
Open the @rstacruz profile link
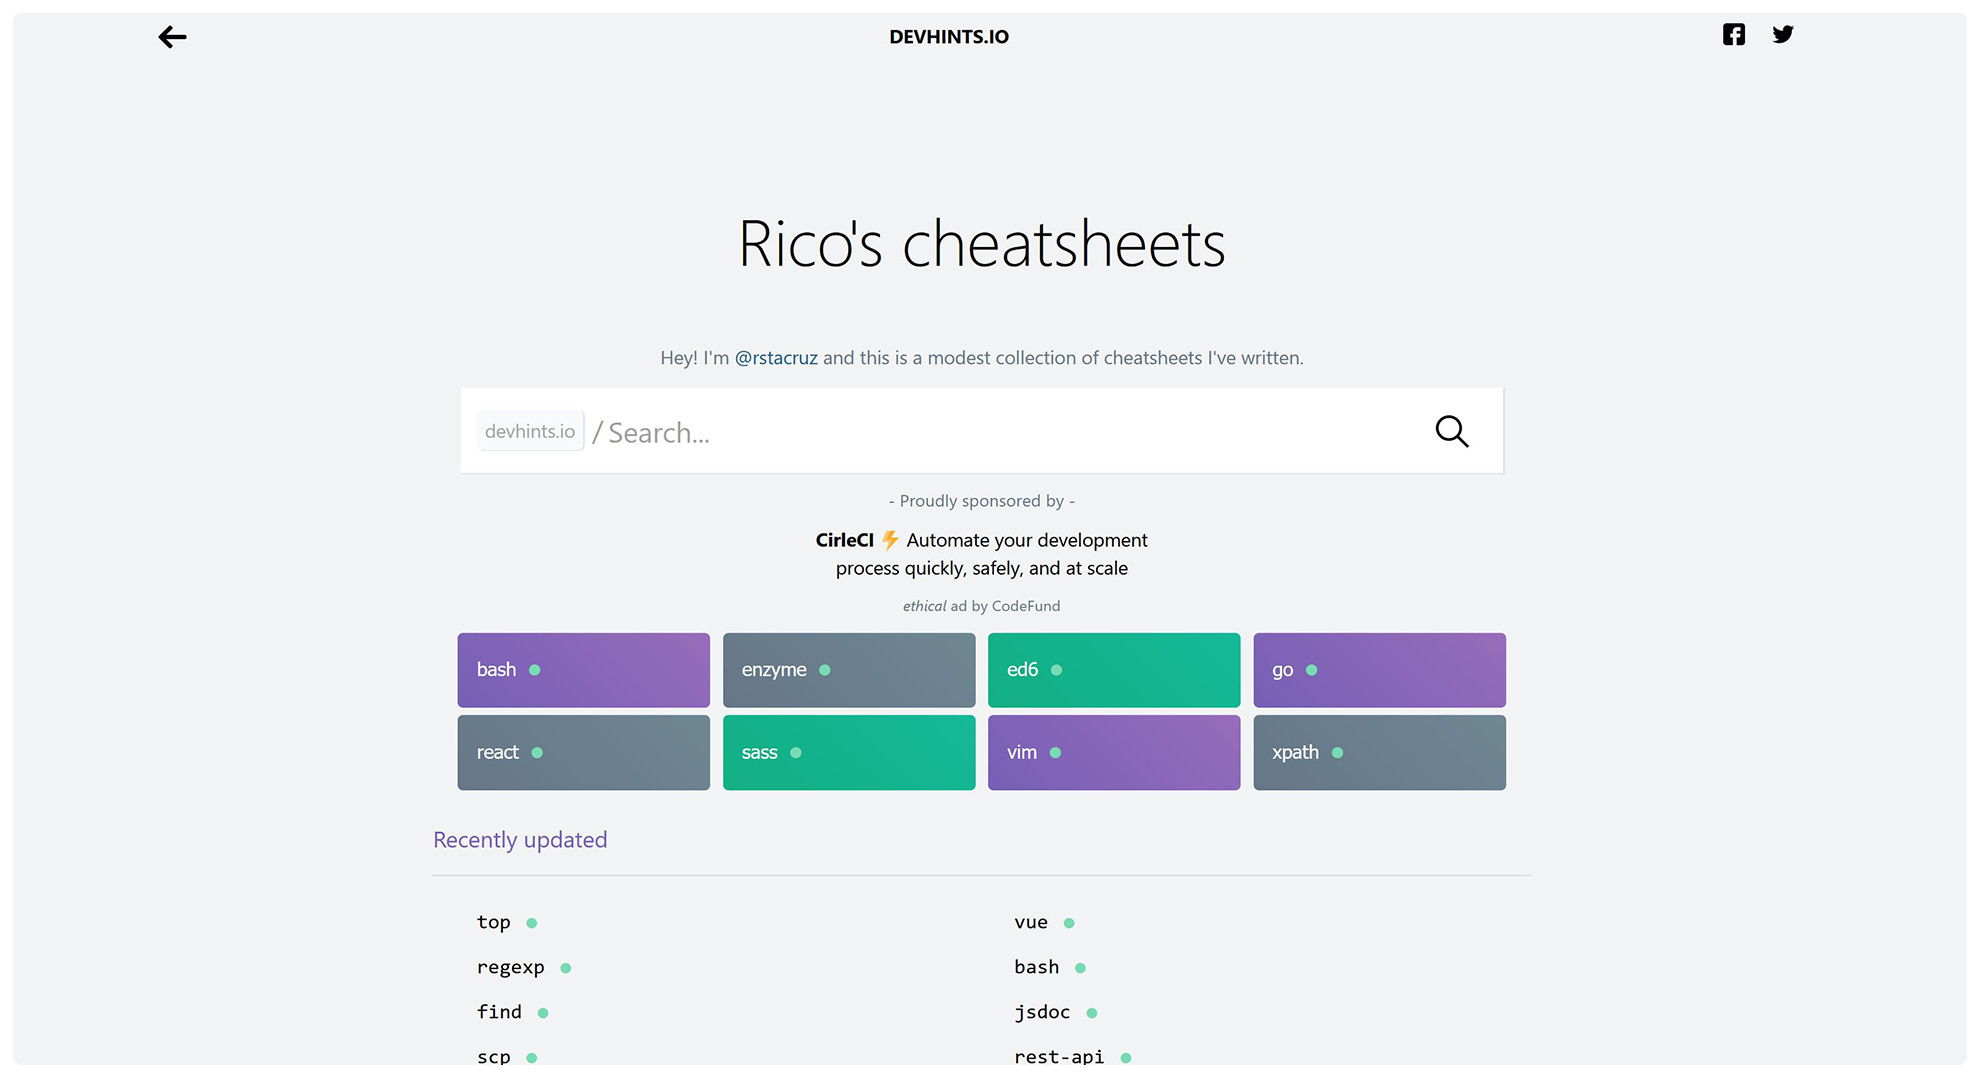[776, 358]
